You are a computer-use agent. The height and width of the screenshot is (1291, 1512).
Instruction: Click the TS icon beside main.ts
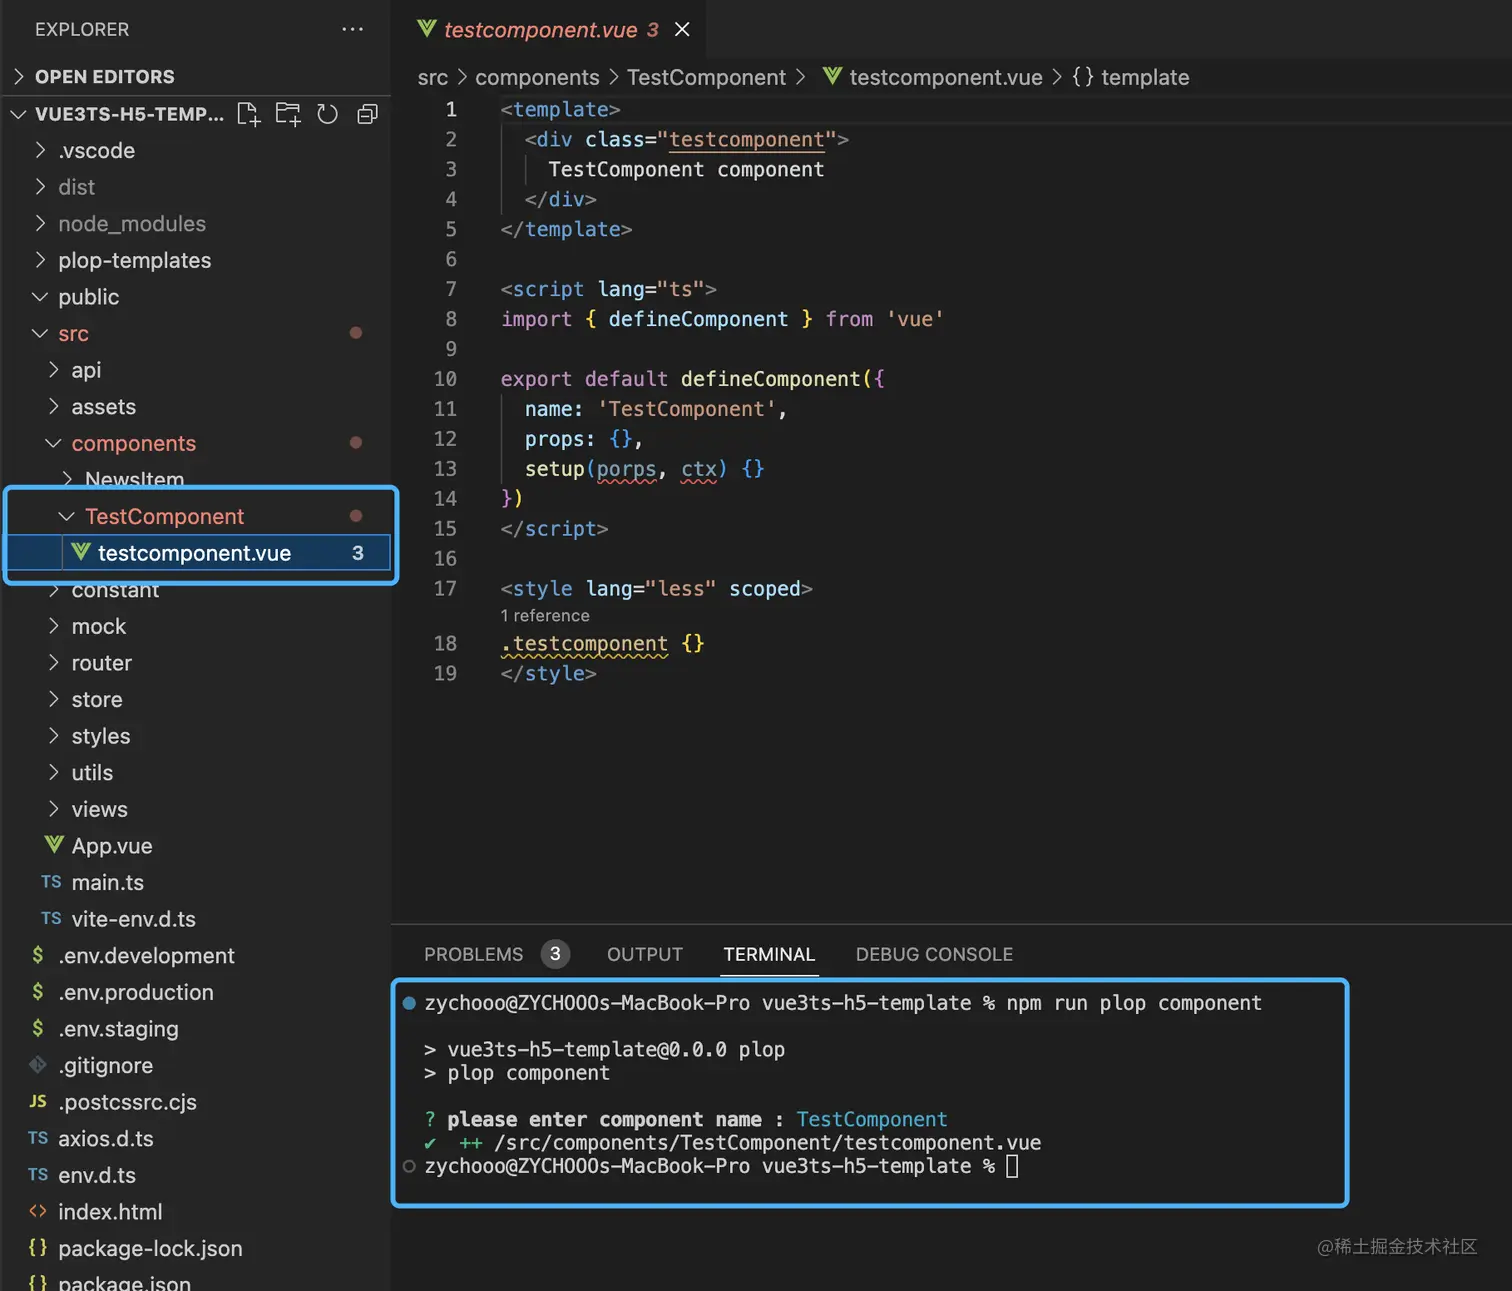[49, 882]
